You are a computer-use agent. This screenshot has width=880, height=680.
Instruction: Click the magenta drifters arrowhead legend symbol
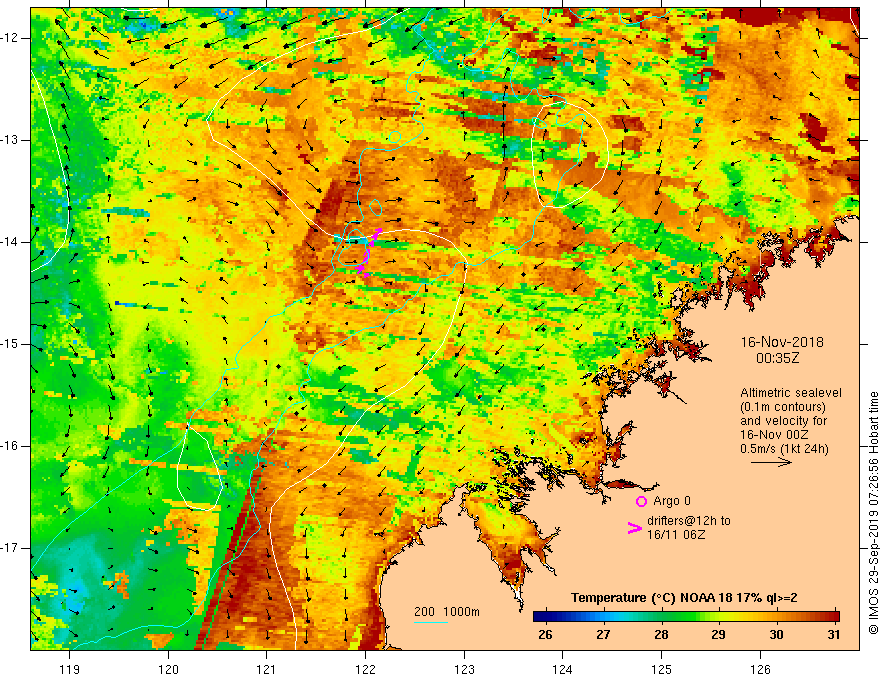[x=634, y=528]
